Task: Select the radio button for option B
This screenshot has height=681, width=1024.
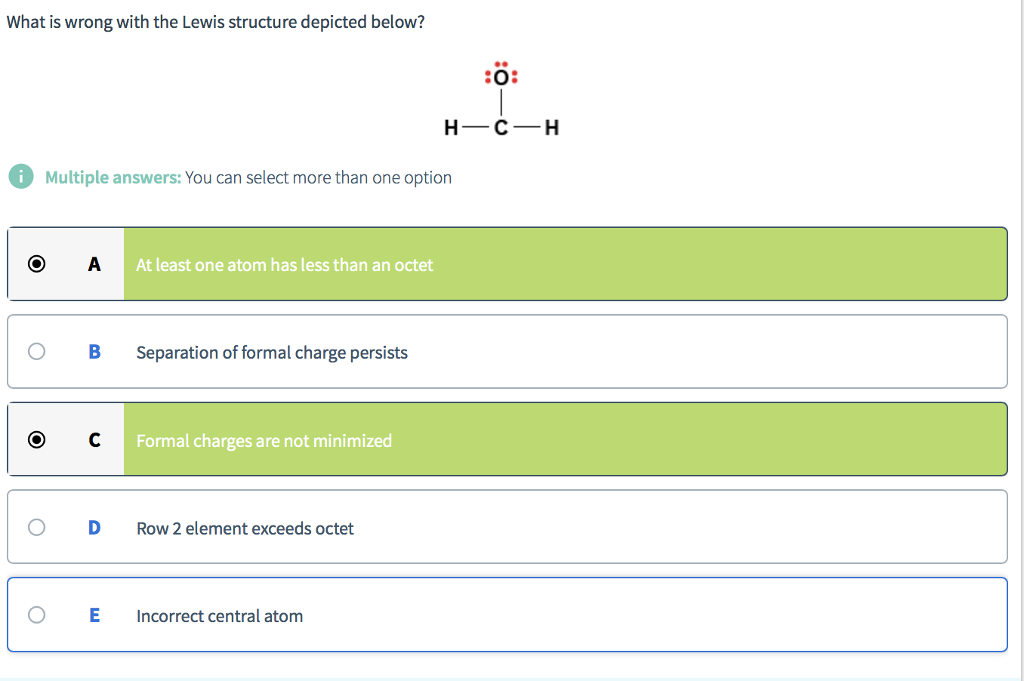Action: (37, 351)
